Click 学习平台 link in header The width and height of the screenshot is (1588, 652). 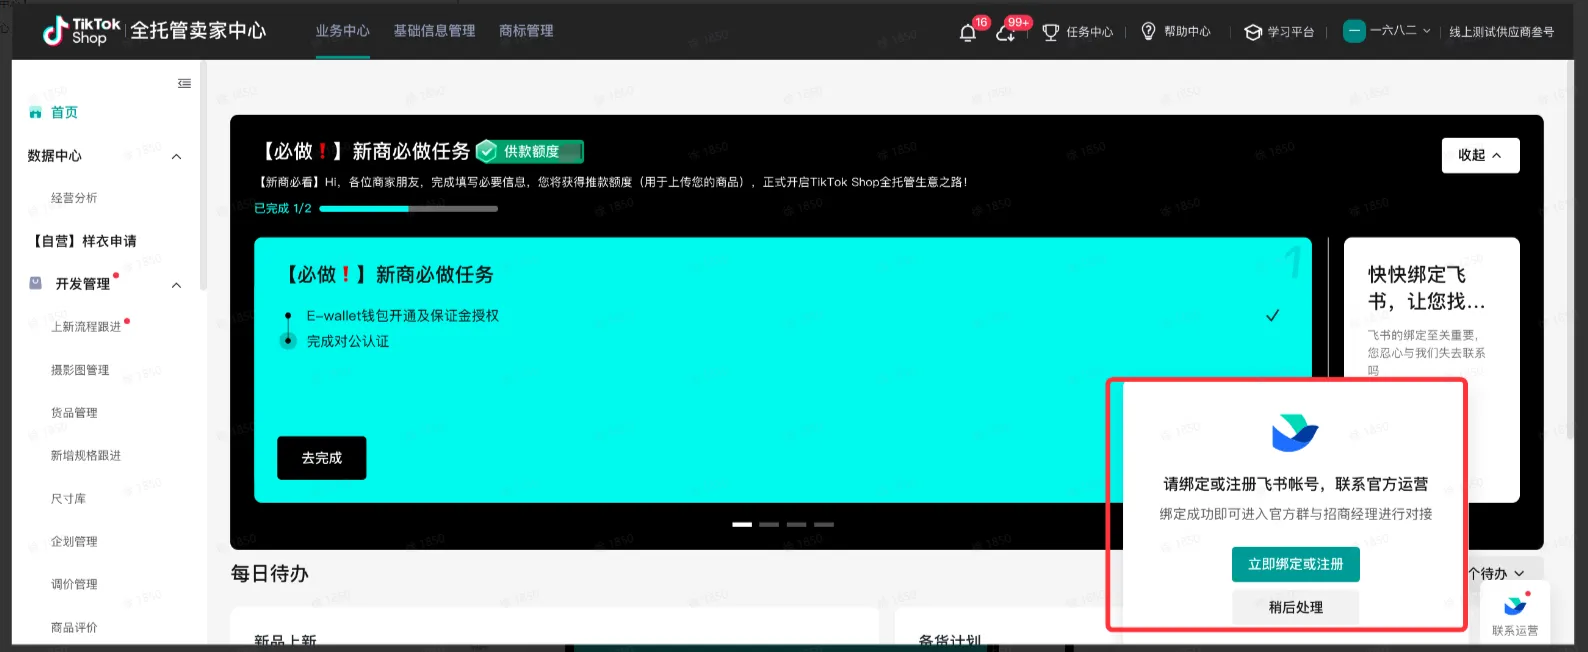tap(1291, 32)
